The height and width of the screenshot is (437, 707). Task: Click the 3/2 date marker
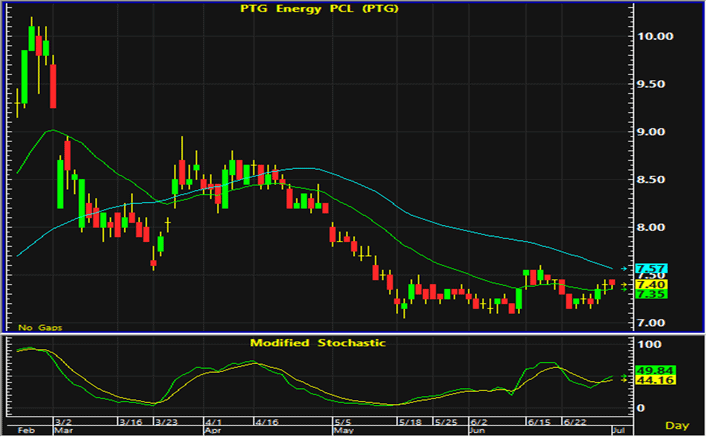click(x=63, y=422)
